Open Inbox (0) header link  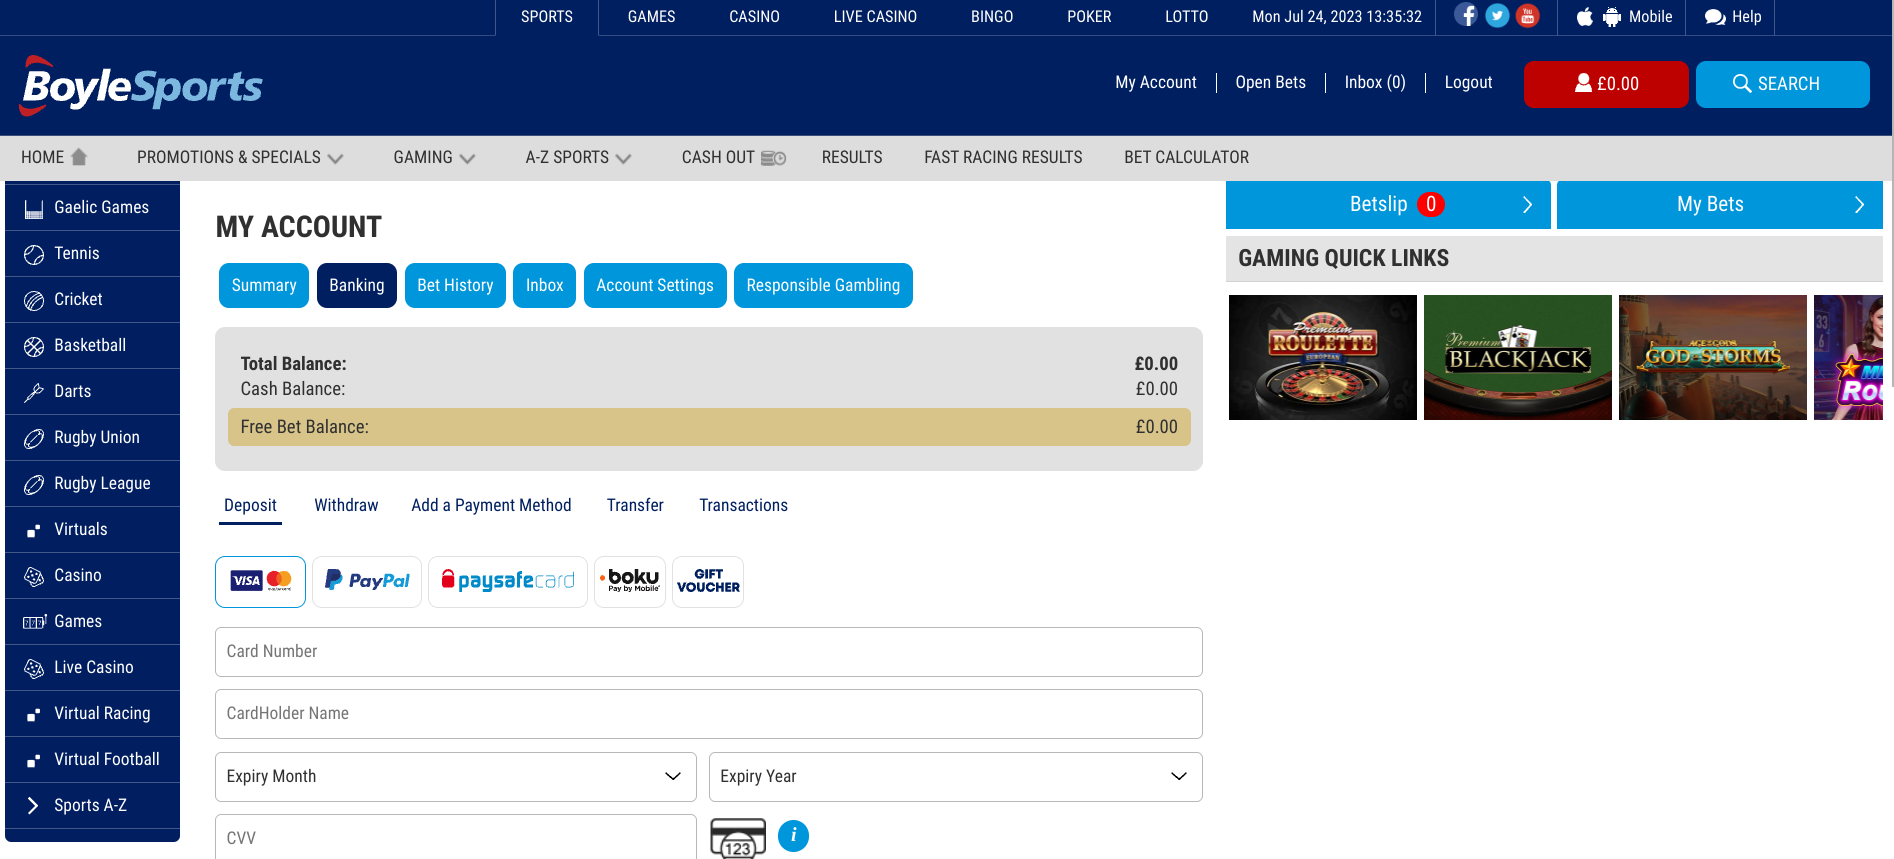click(x=1375, y=83)
